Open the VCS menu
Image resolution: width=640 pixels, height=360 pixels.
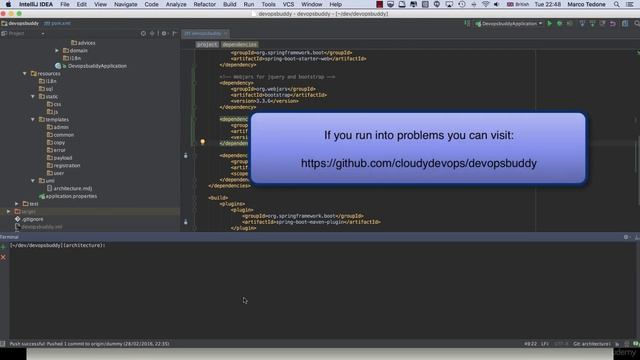[x=288, y=4]
